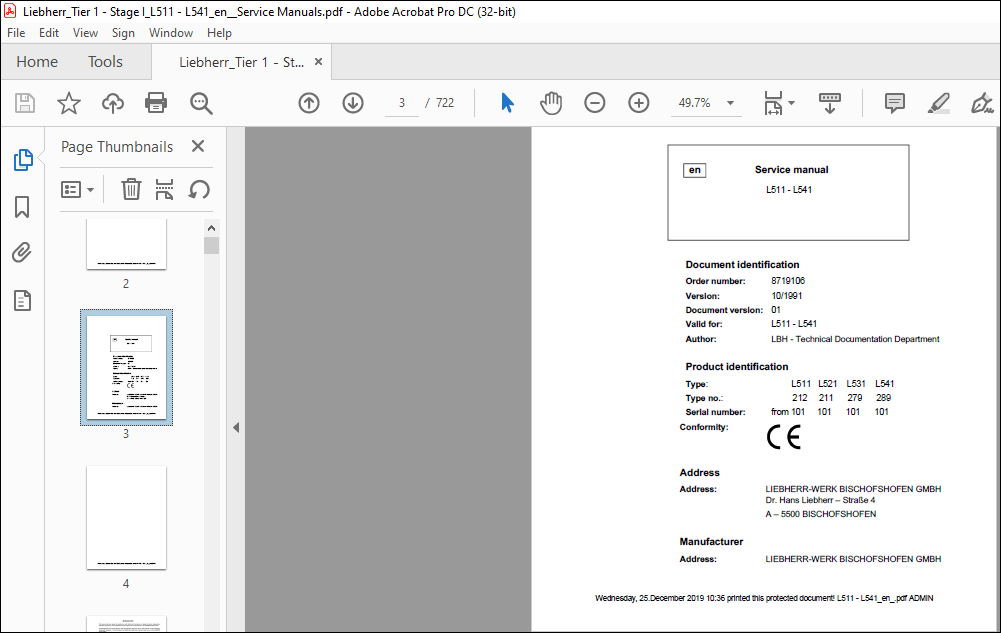Select page 4 thumbnail

pos(126,518)
